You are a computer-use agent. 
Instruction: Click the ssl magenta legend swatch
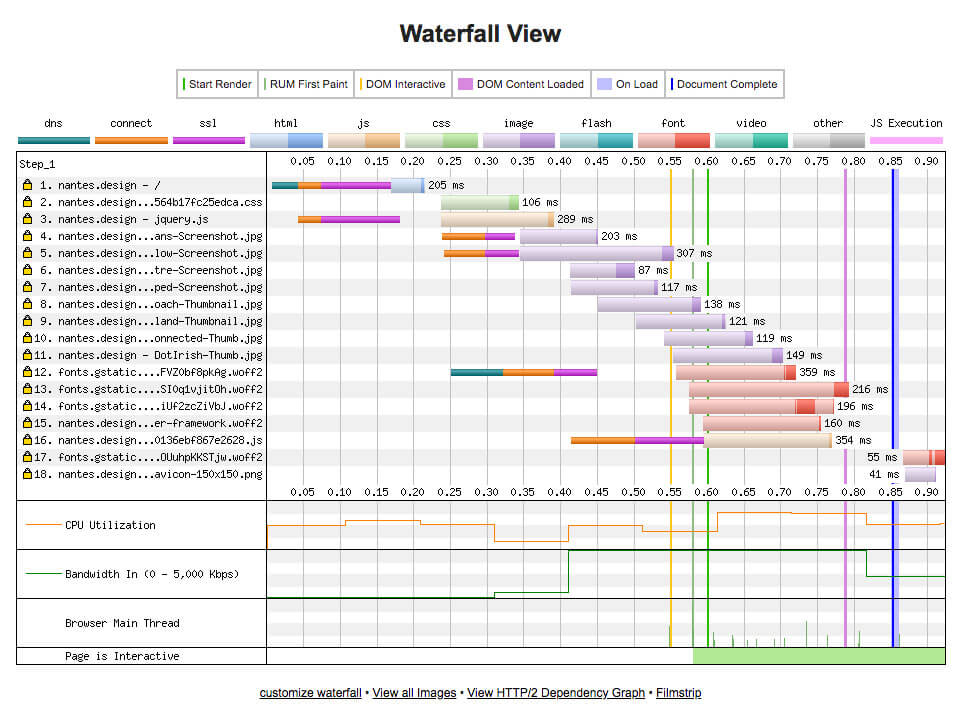coord(208,140)
